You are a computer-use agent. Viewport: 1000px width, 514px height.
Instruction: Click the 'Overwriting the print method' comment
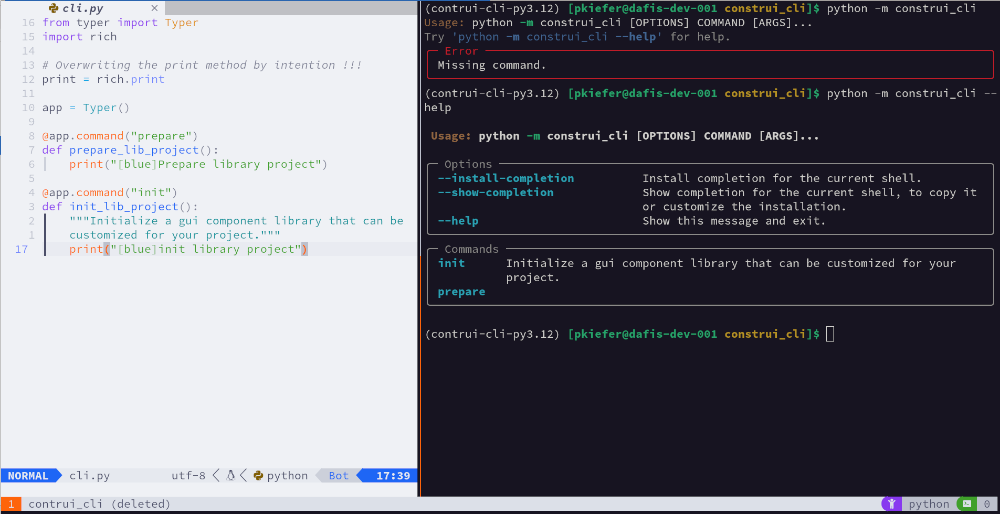click(202, 65)
